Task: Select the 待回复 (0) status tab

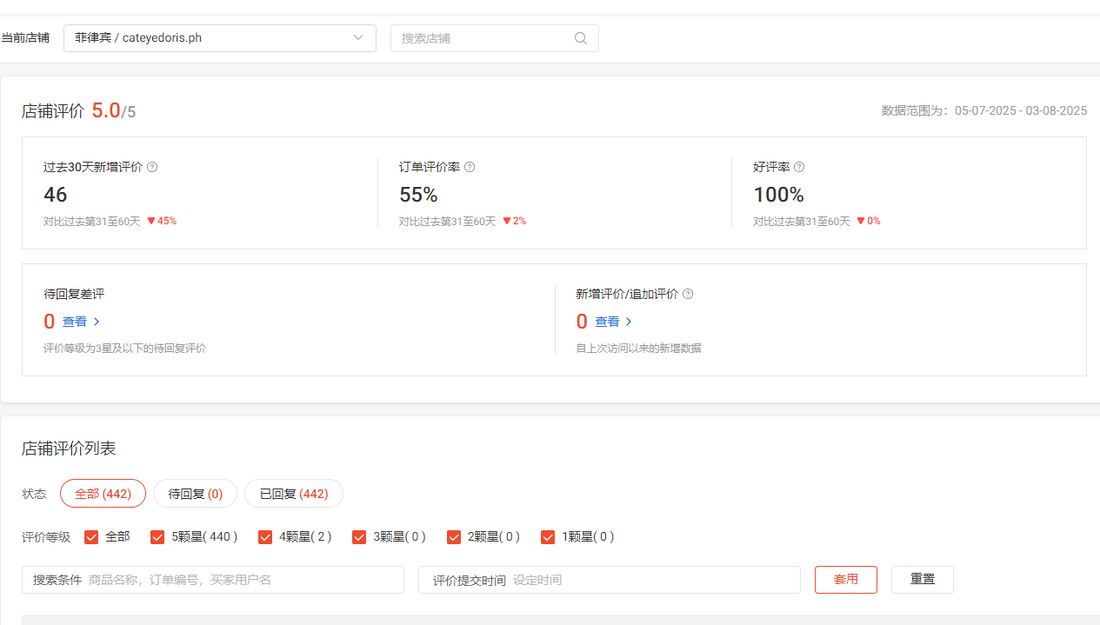Action: 195,494
